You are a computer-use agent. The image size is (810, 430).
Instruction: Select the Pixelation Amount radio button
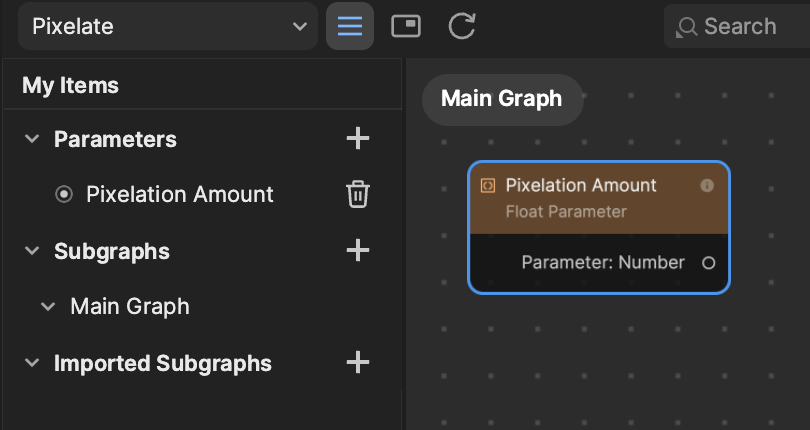64,194
